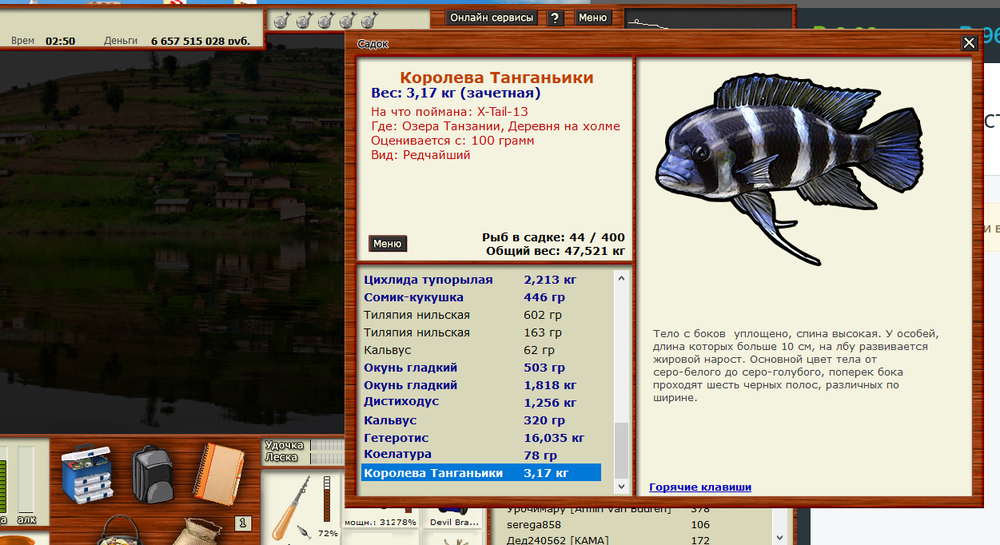Click the Деньги money amount
Image resolution: width=1000 pixels, height=545 pixels.
(x=200, y=41)
